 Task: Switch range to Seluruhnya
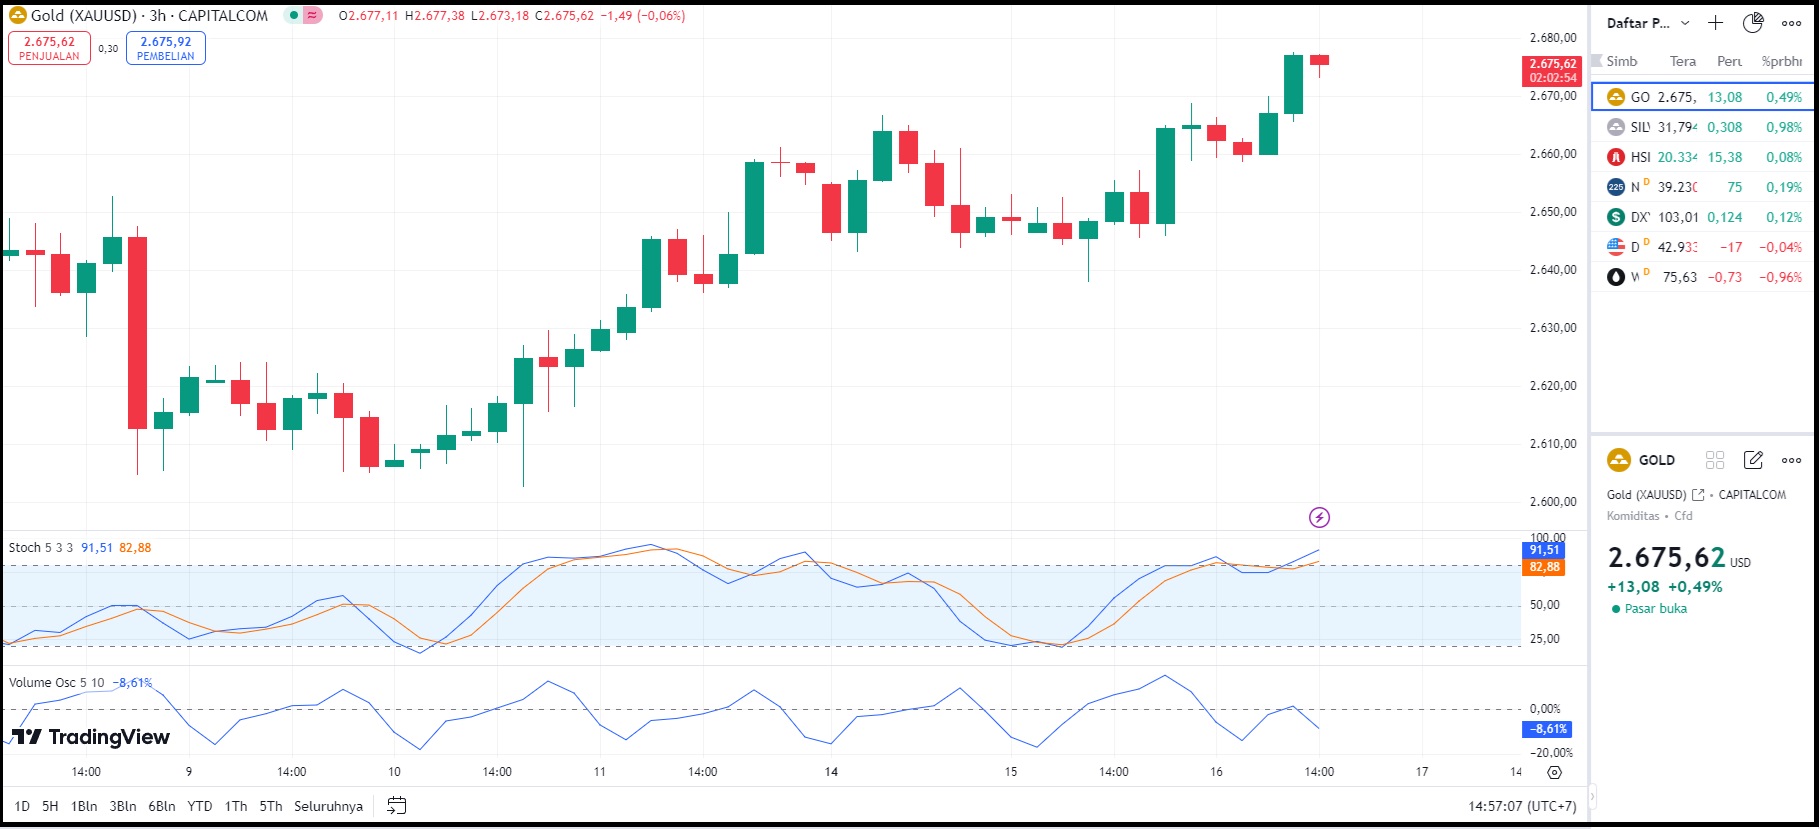coord(328,806)
